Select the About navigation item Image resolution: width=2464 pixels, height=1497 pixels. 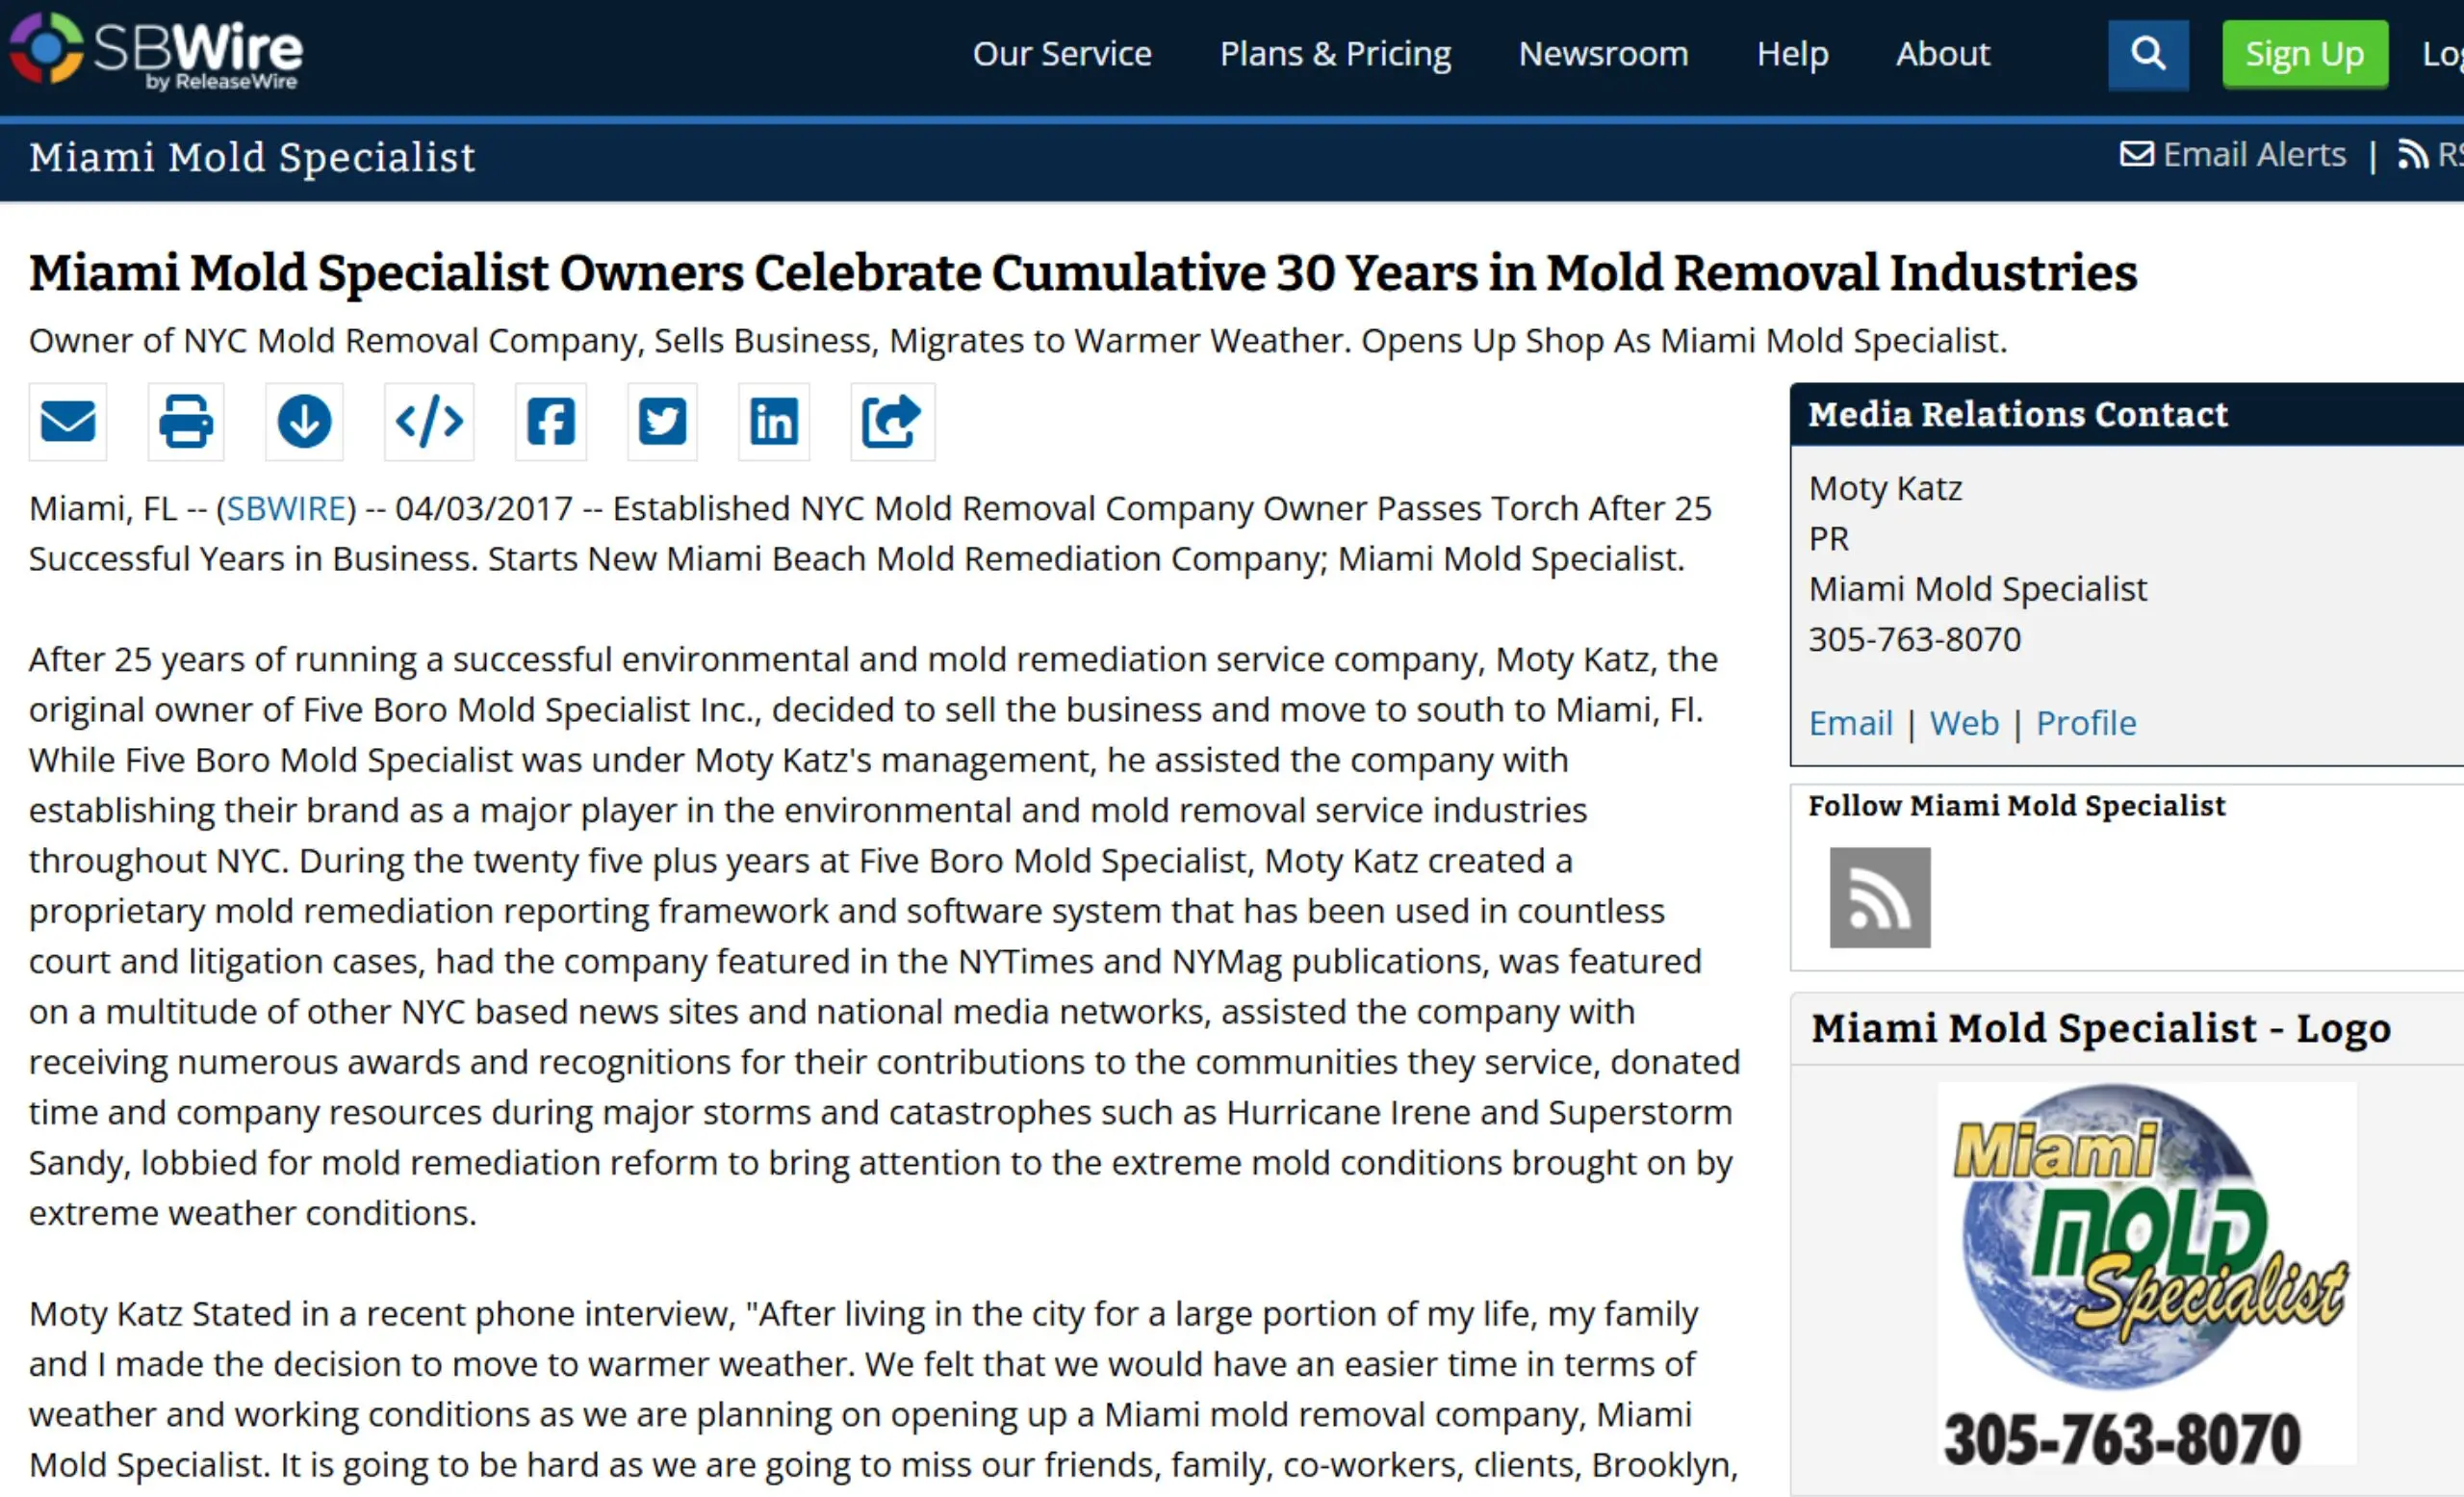tap(1943, 54)
